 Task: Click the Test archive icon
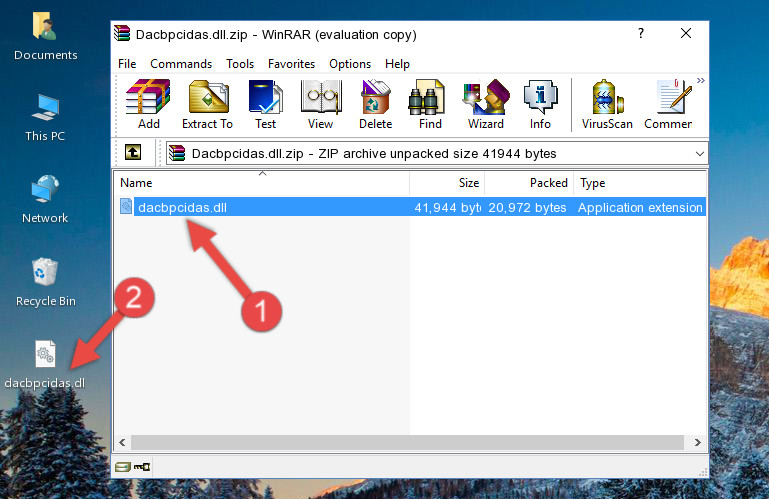point(265,105)
